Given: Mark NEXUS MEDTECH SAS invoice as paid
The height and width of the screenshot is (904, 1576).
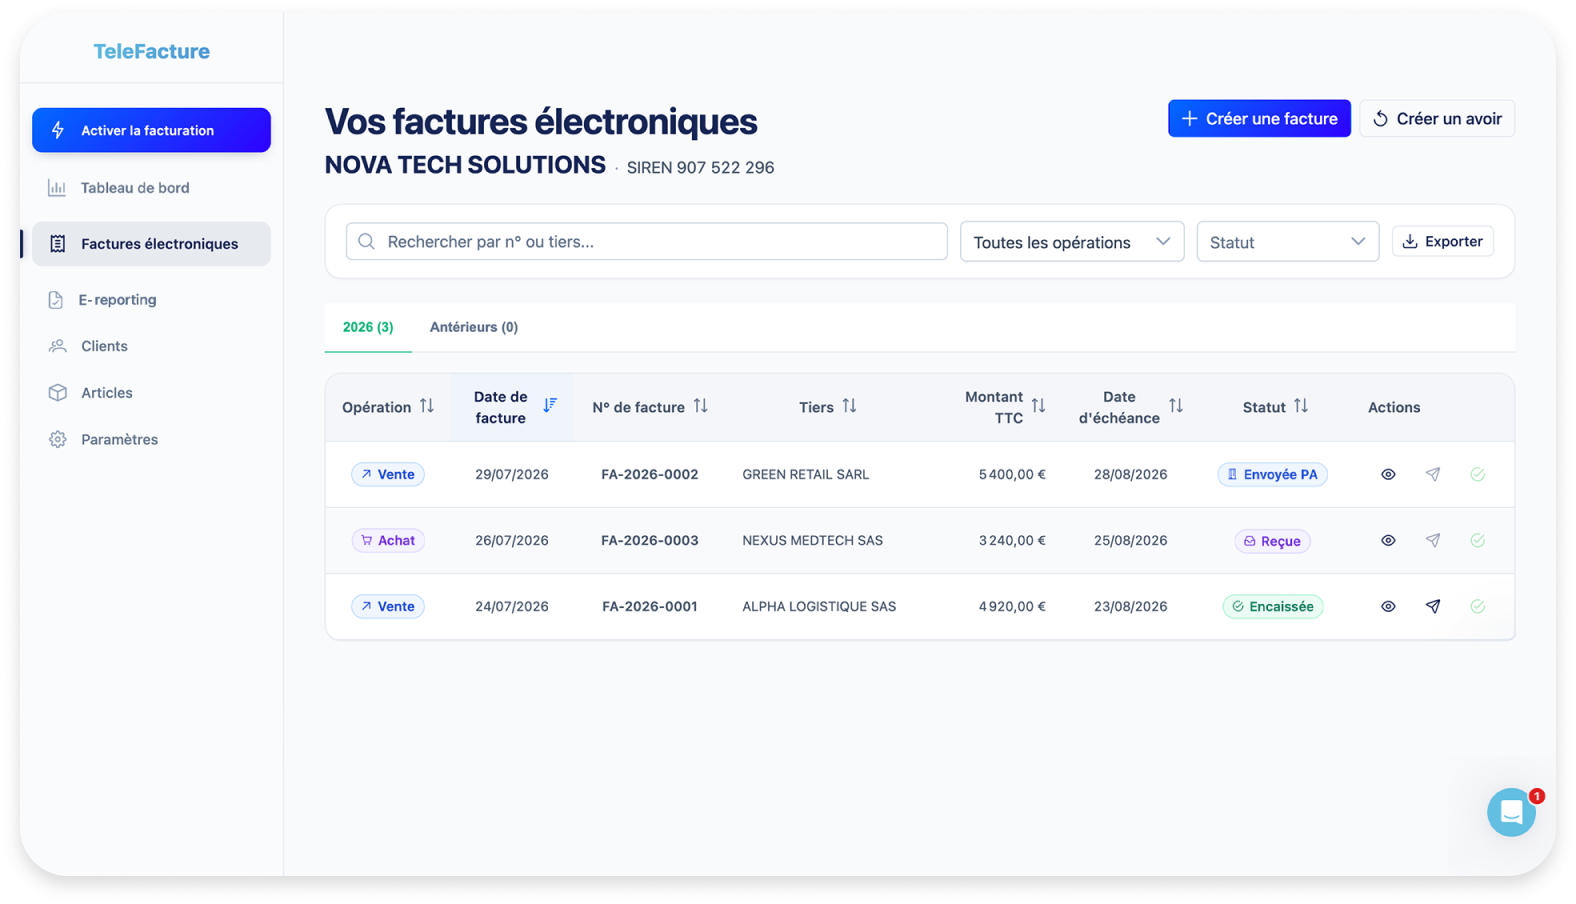Looking at the screenshot, I should pos(1478,540).
